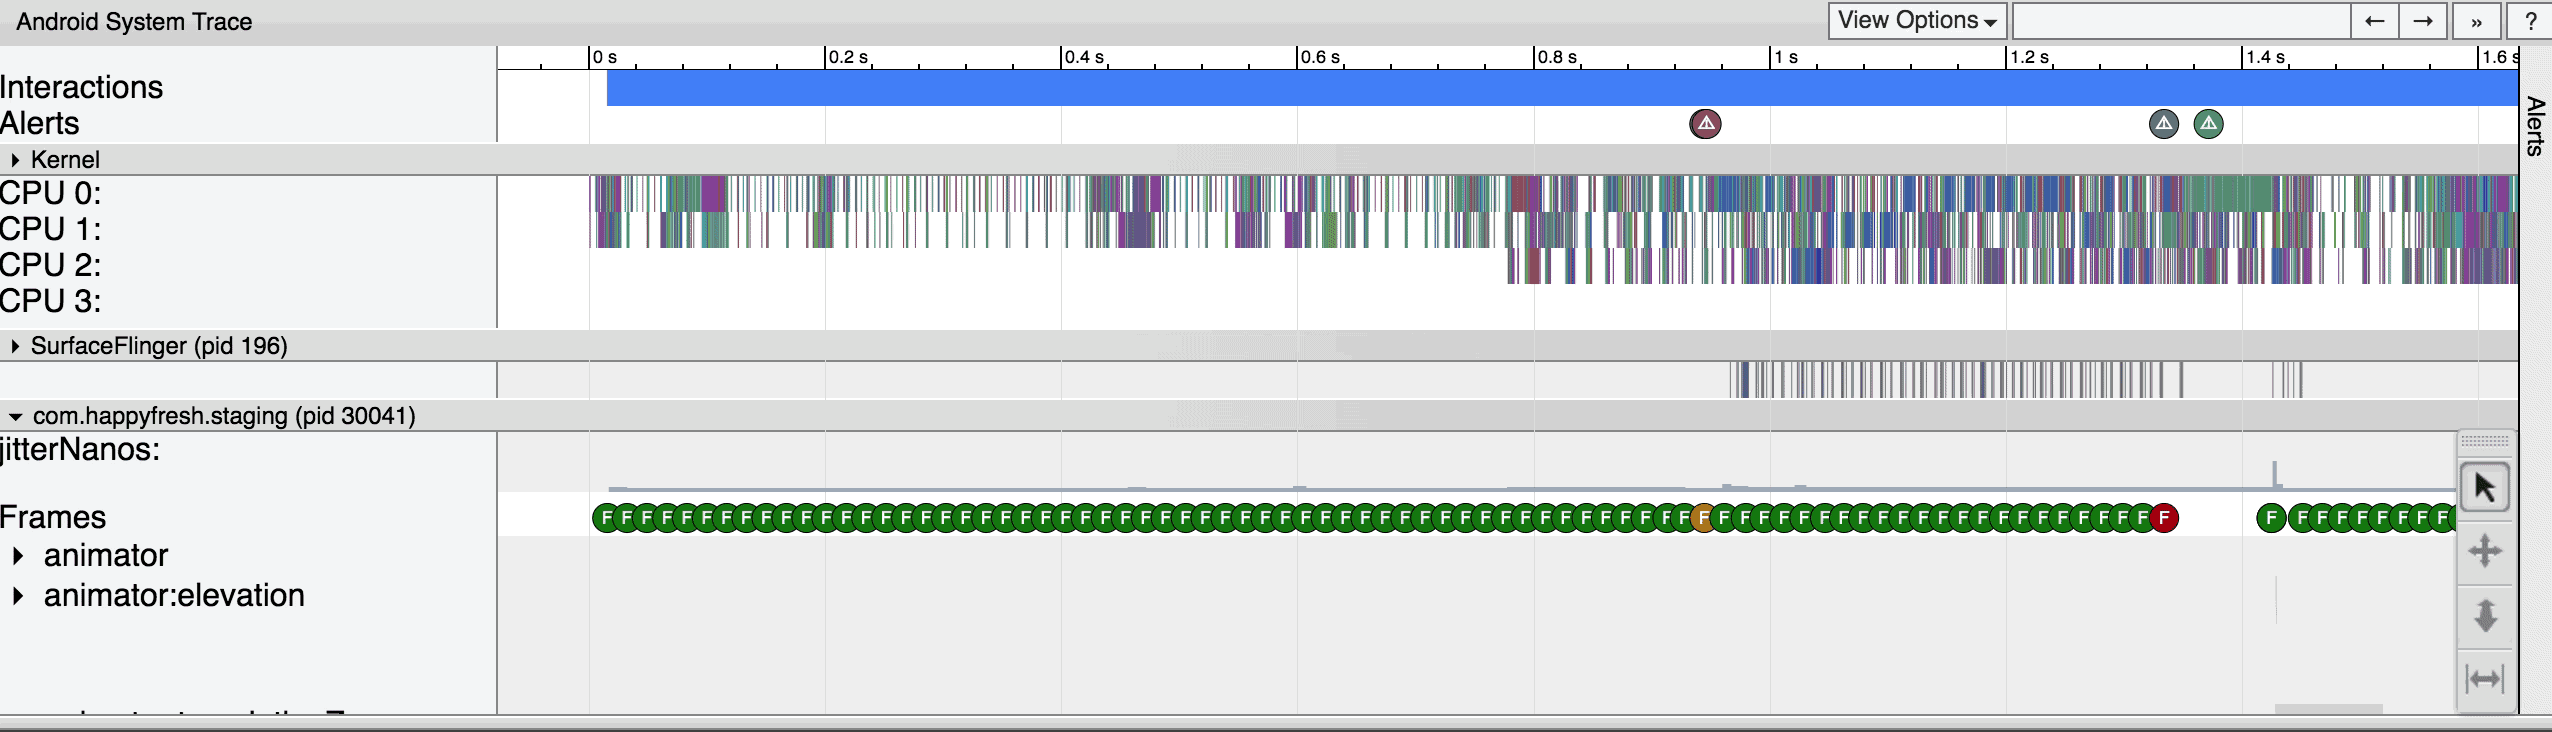Activate the zoom mode tool
The width and height of the screenshot is (2552, 732).
(x=2485, y=615)
